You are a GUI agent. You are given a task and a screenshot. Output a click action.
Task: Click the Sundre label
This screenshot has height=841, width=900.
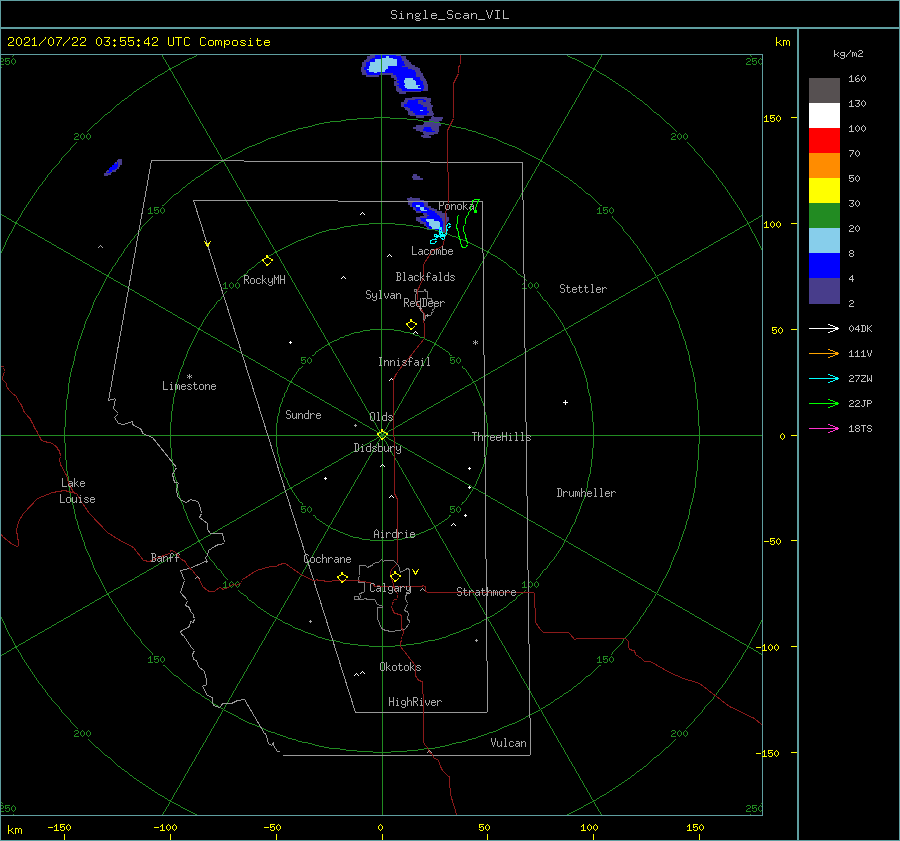pyautogui.click(x=304, y=415)
